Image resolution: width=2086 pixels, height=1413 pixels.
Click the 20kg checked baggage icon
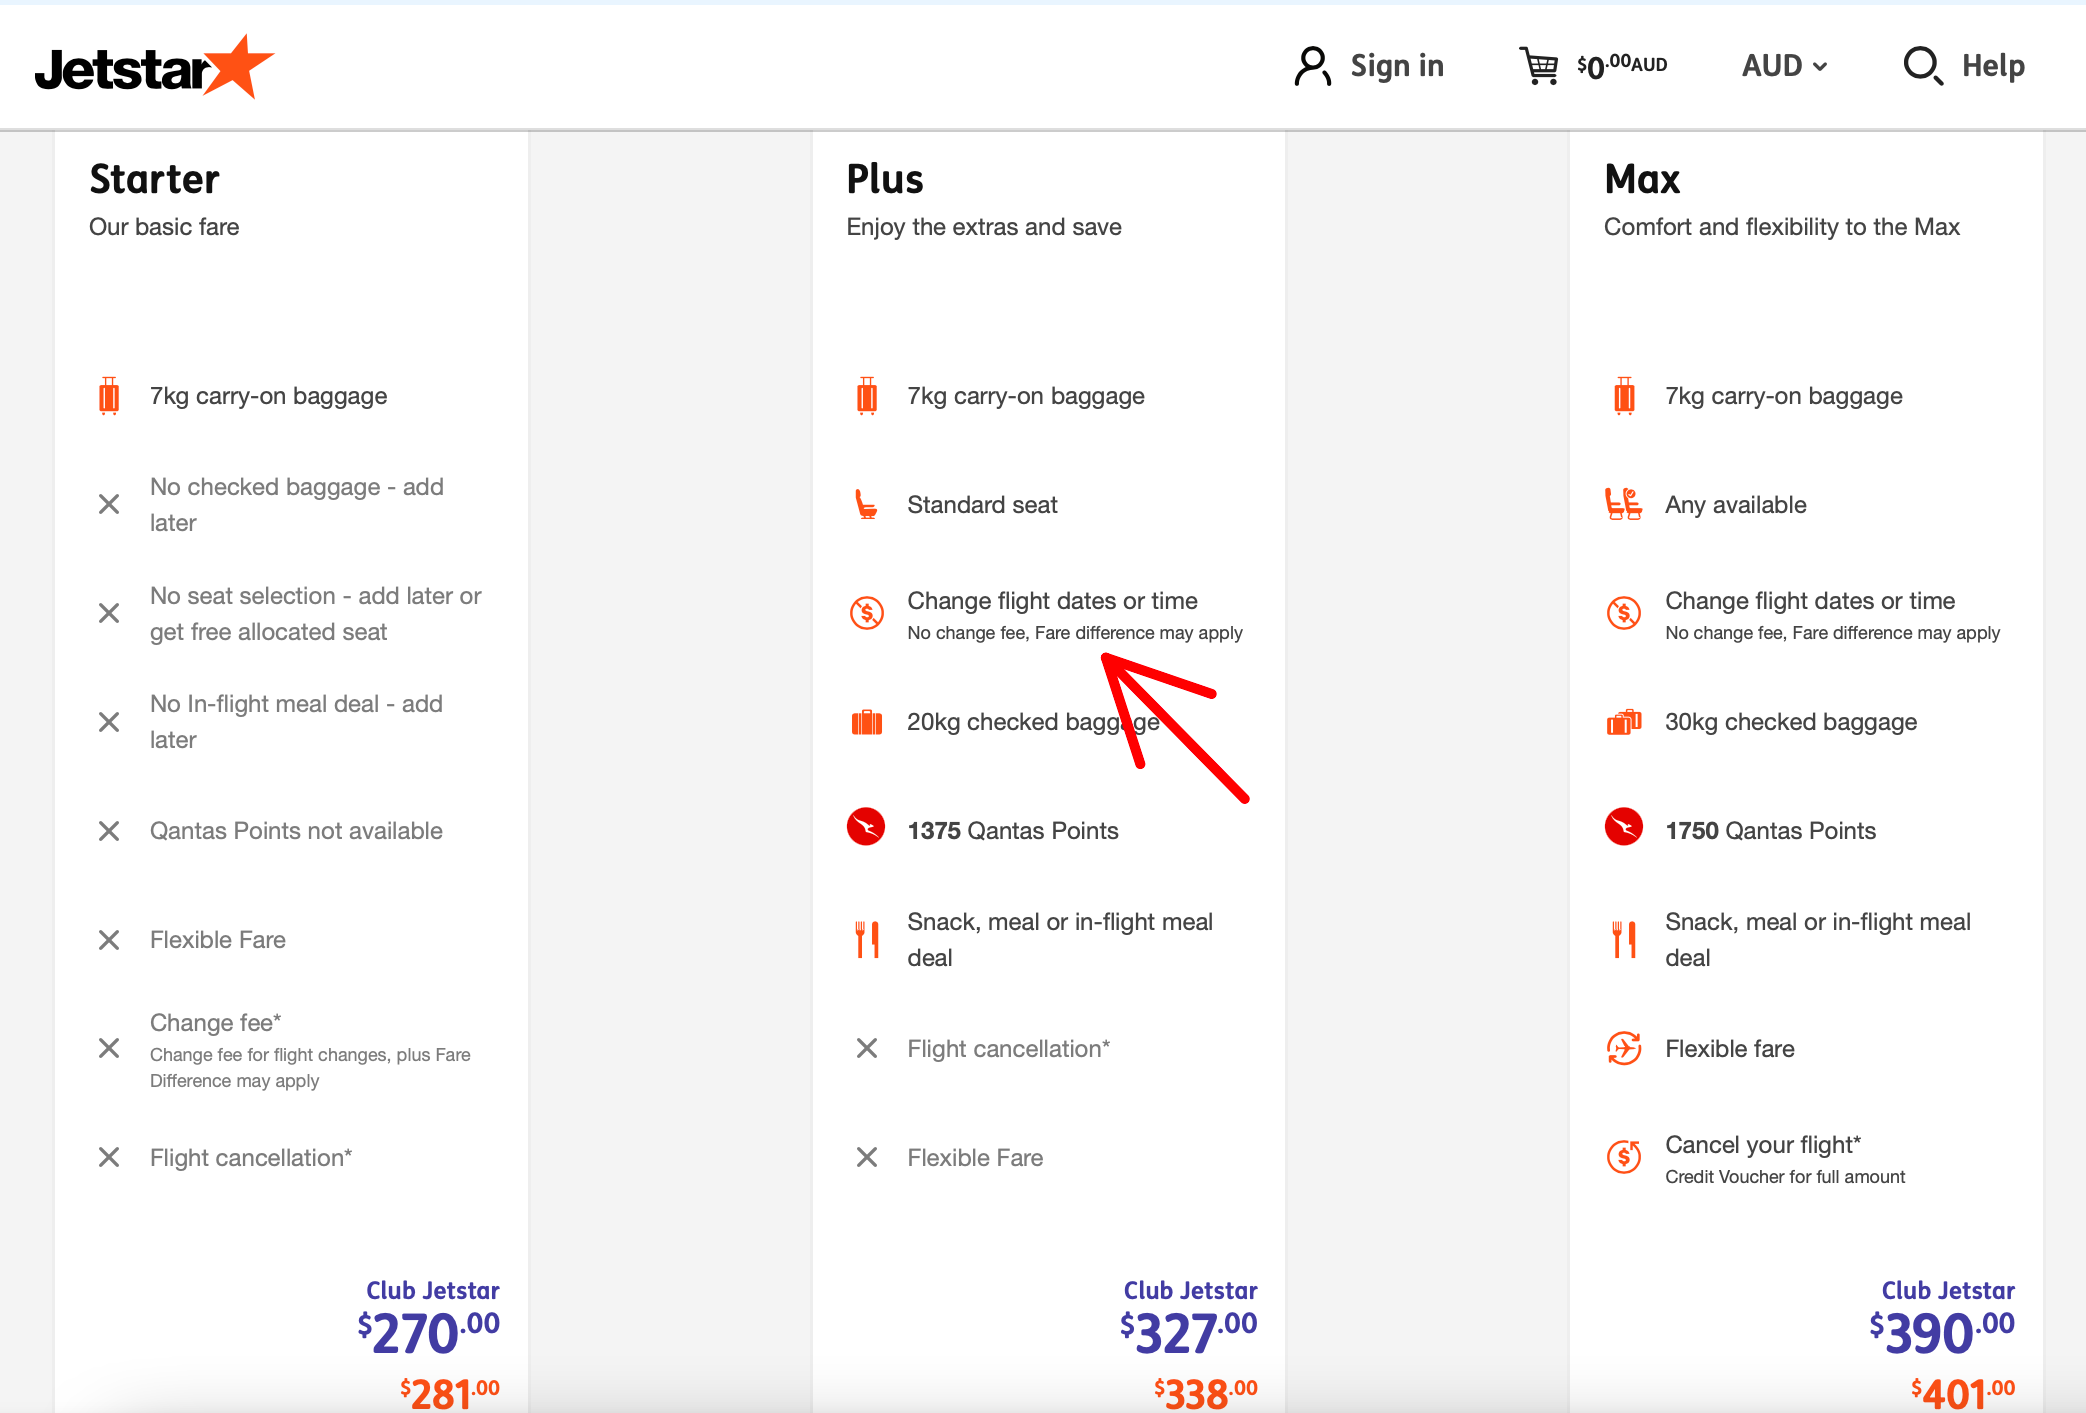click(867, 722)
